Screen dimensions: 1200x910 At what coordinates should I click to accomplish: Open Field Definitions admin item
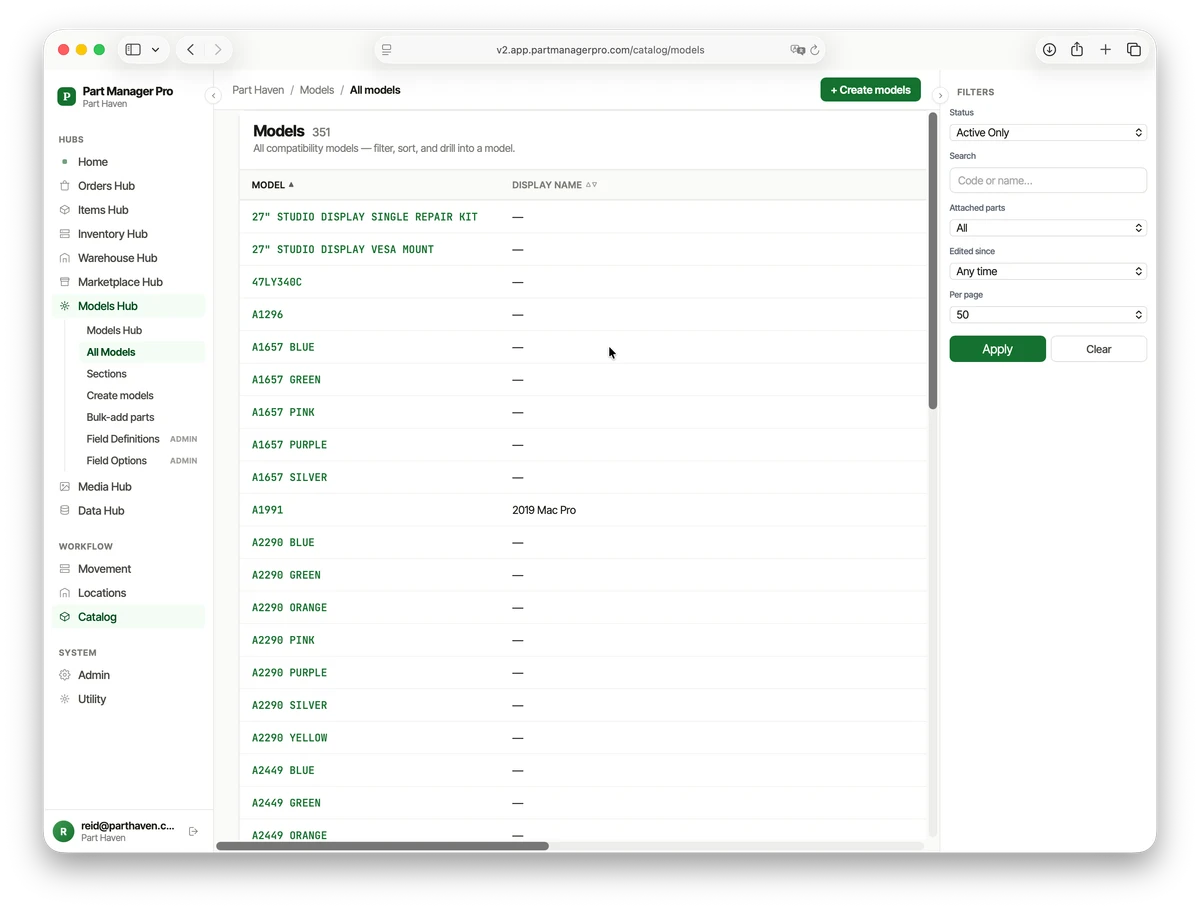coord(142,439)
